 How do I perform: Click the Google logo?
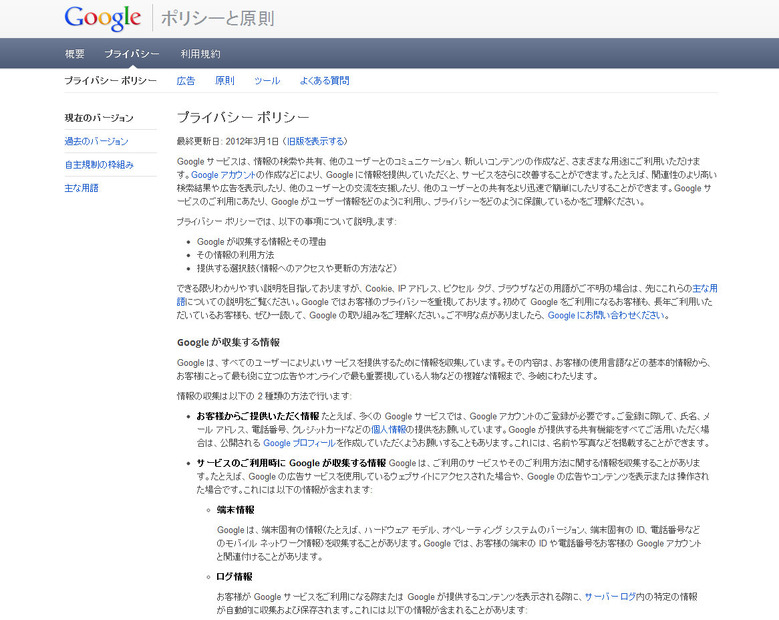(x=103, y=18)
